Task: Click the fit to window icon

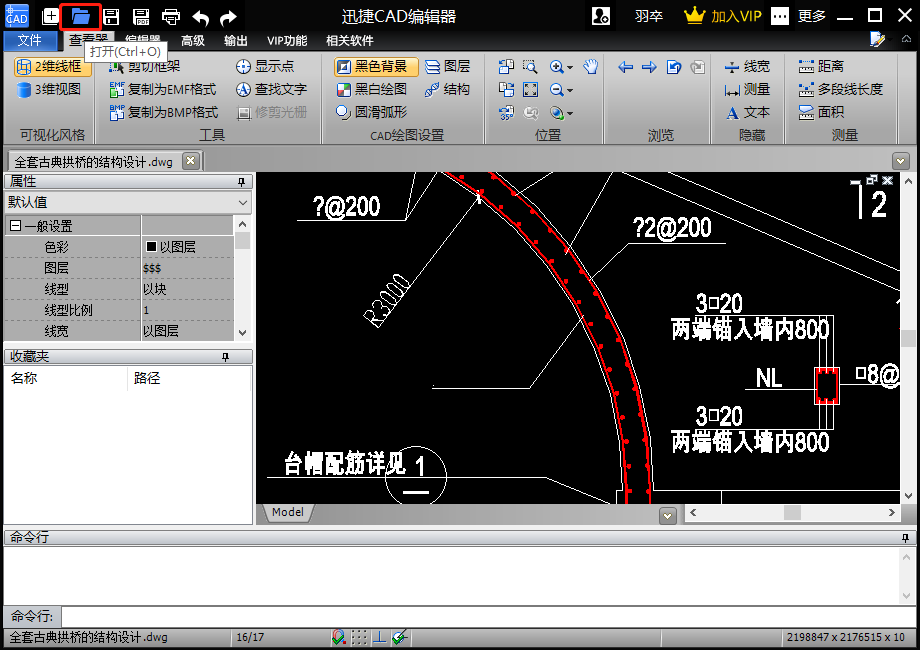Action: click(x=530, y=89)
